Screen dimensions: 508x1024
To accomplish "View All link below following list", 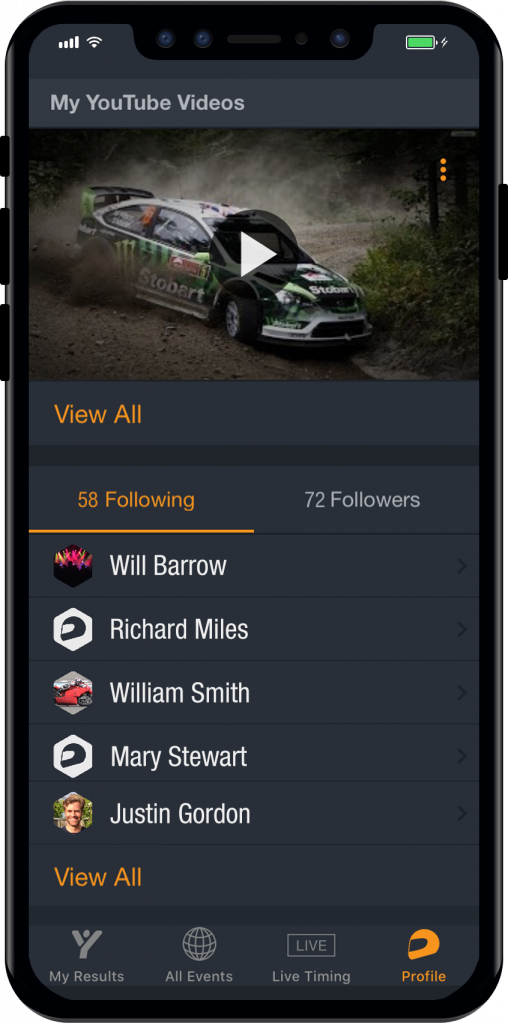I will (98, 876).
